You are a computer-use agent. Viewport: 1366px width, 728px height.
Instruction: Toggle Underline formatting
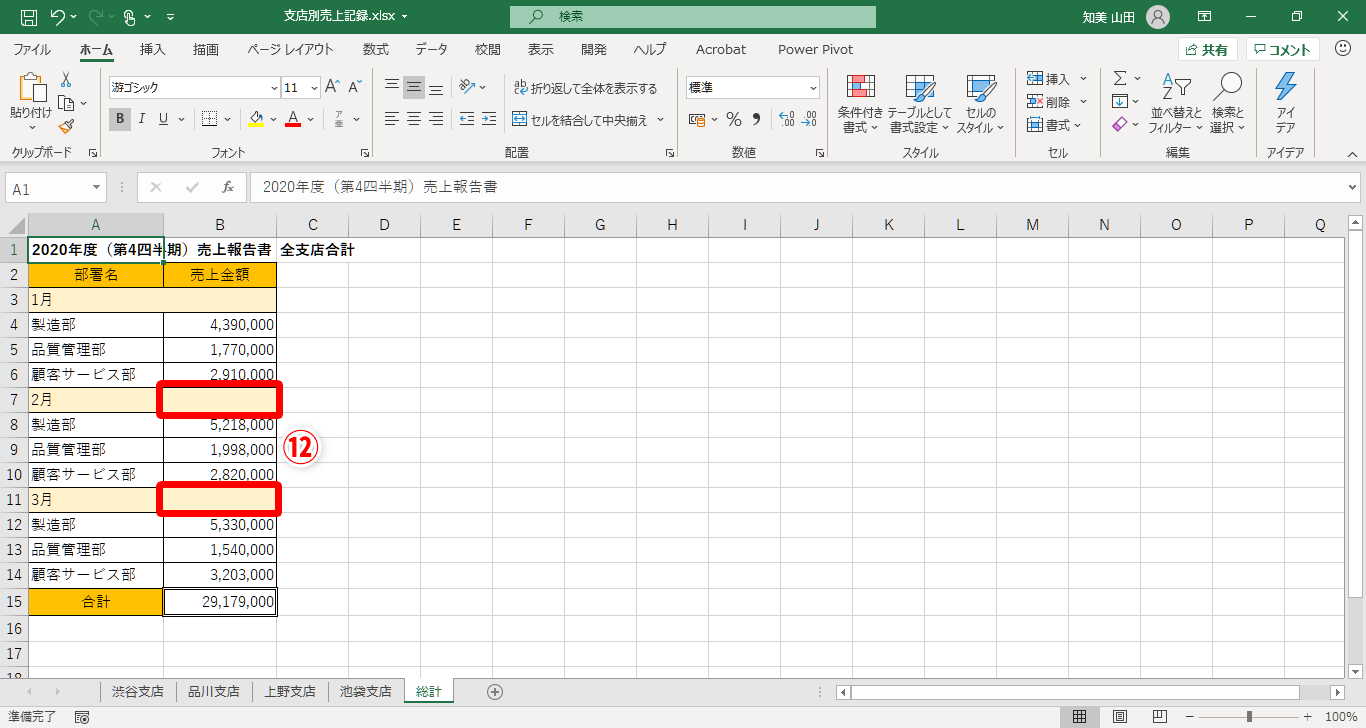[164, 119]
